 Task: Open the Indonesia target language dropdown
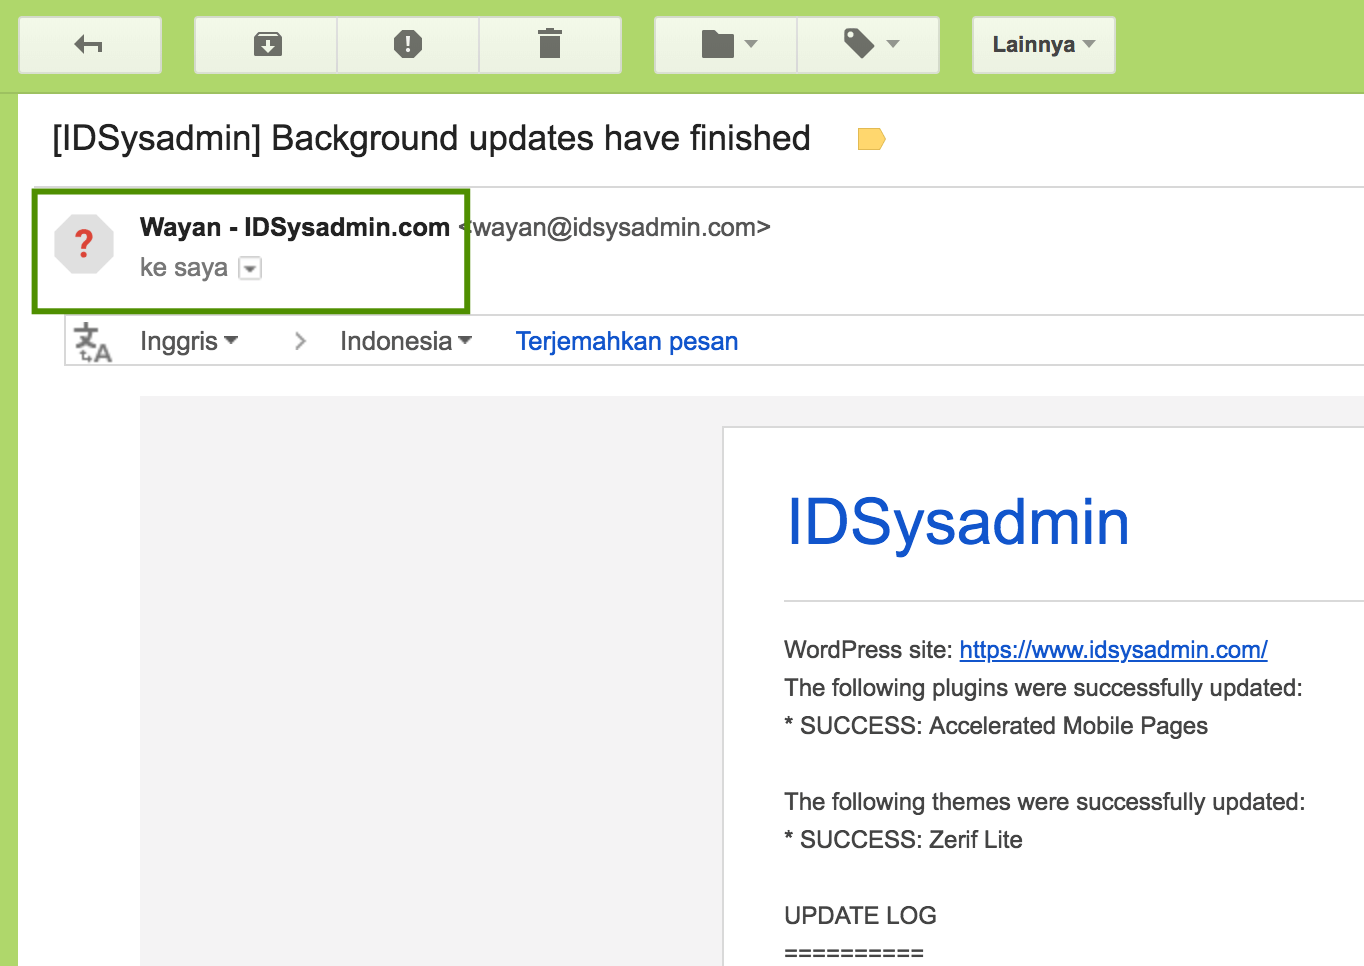tap(406, 341)
